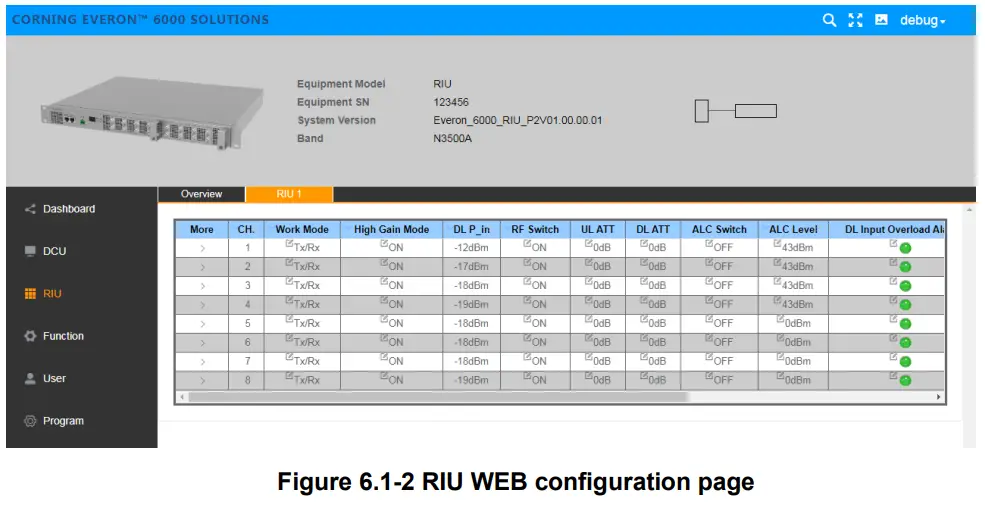Switch to the Overview tab

pyautogui.click(x=201, y=194)
